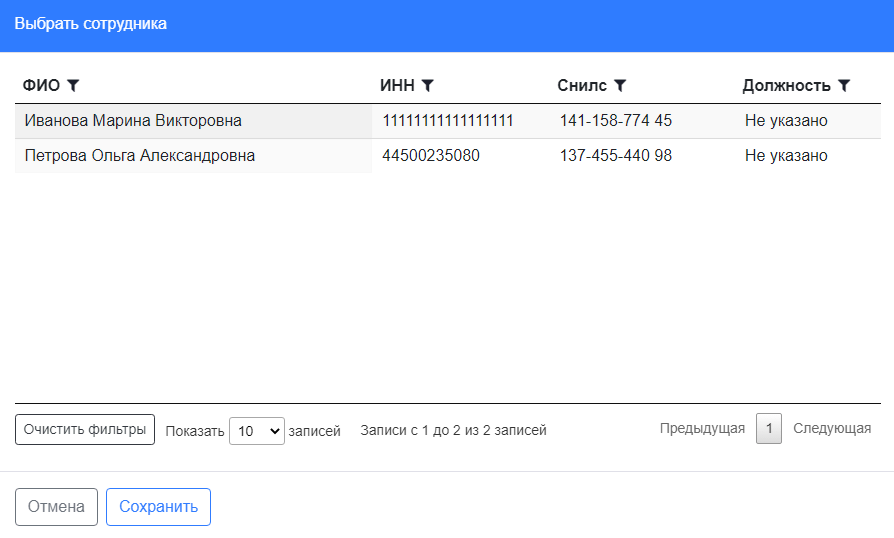Click the filter icon beside ИНН header

[428, 86]
